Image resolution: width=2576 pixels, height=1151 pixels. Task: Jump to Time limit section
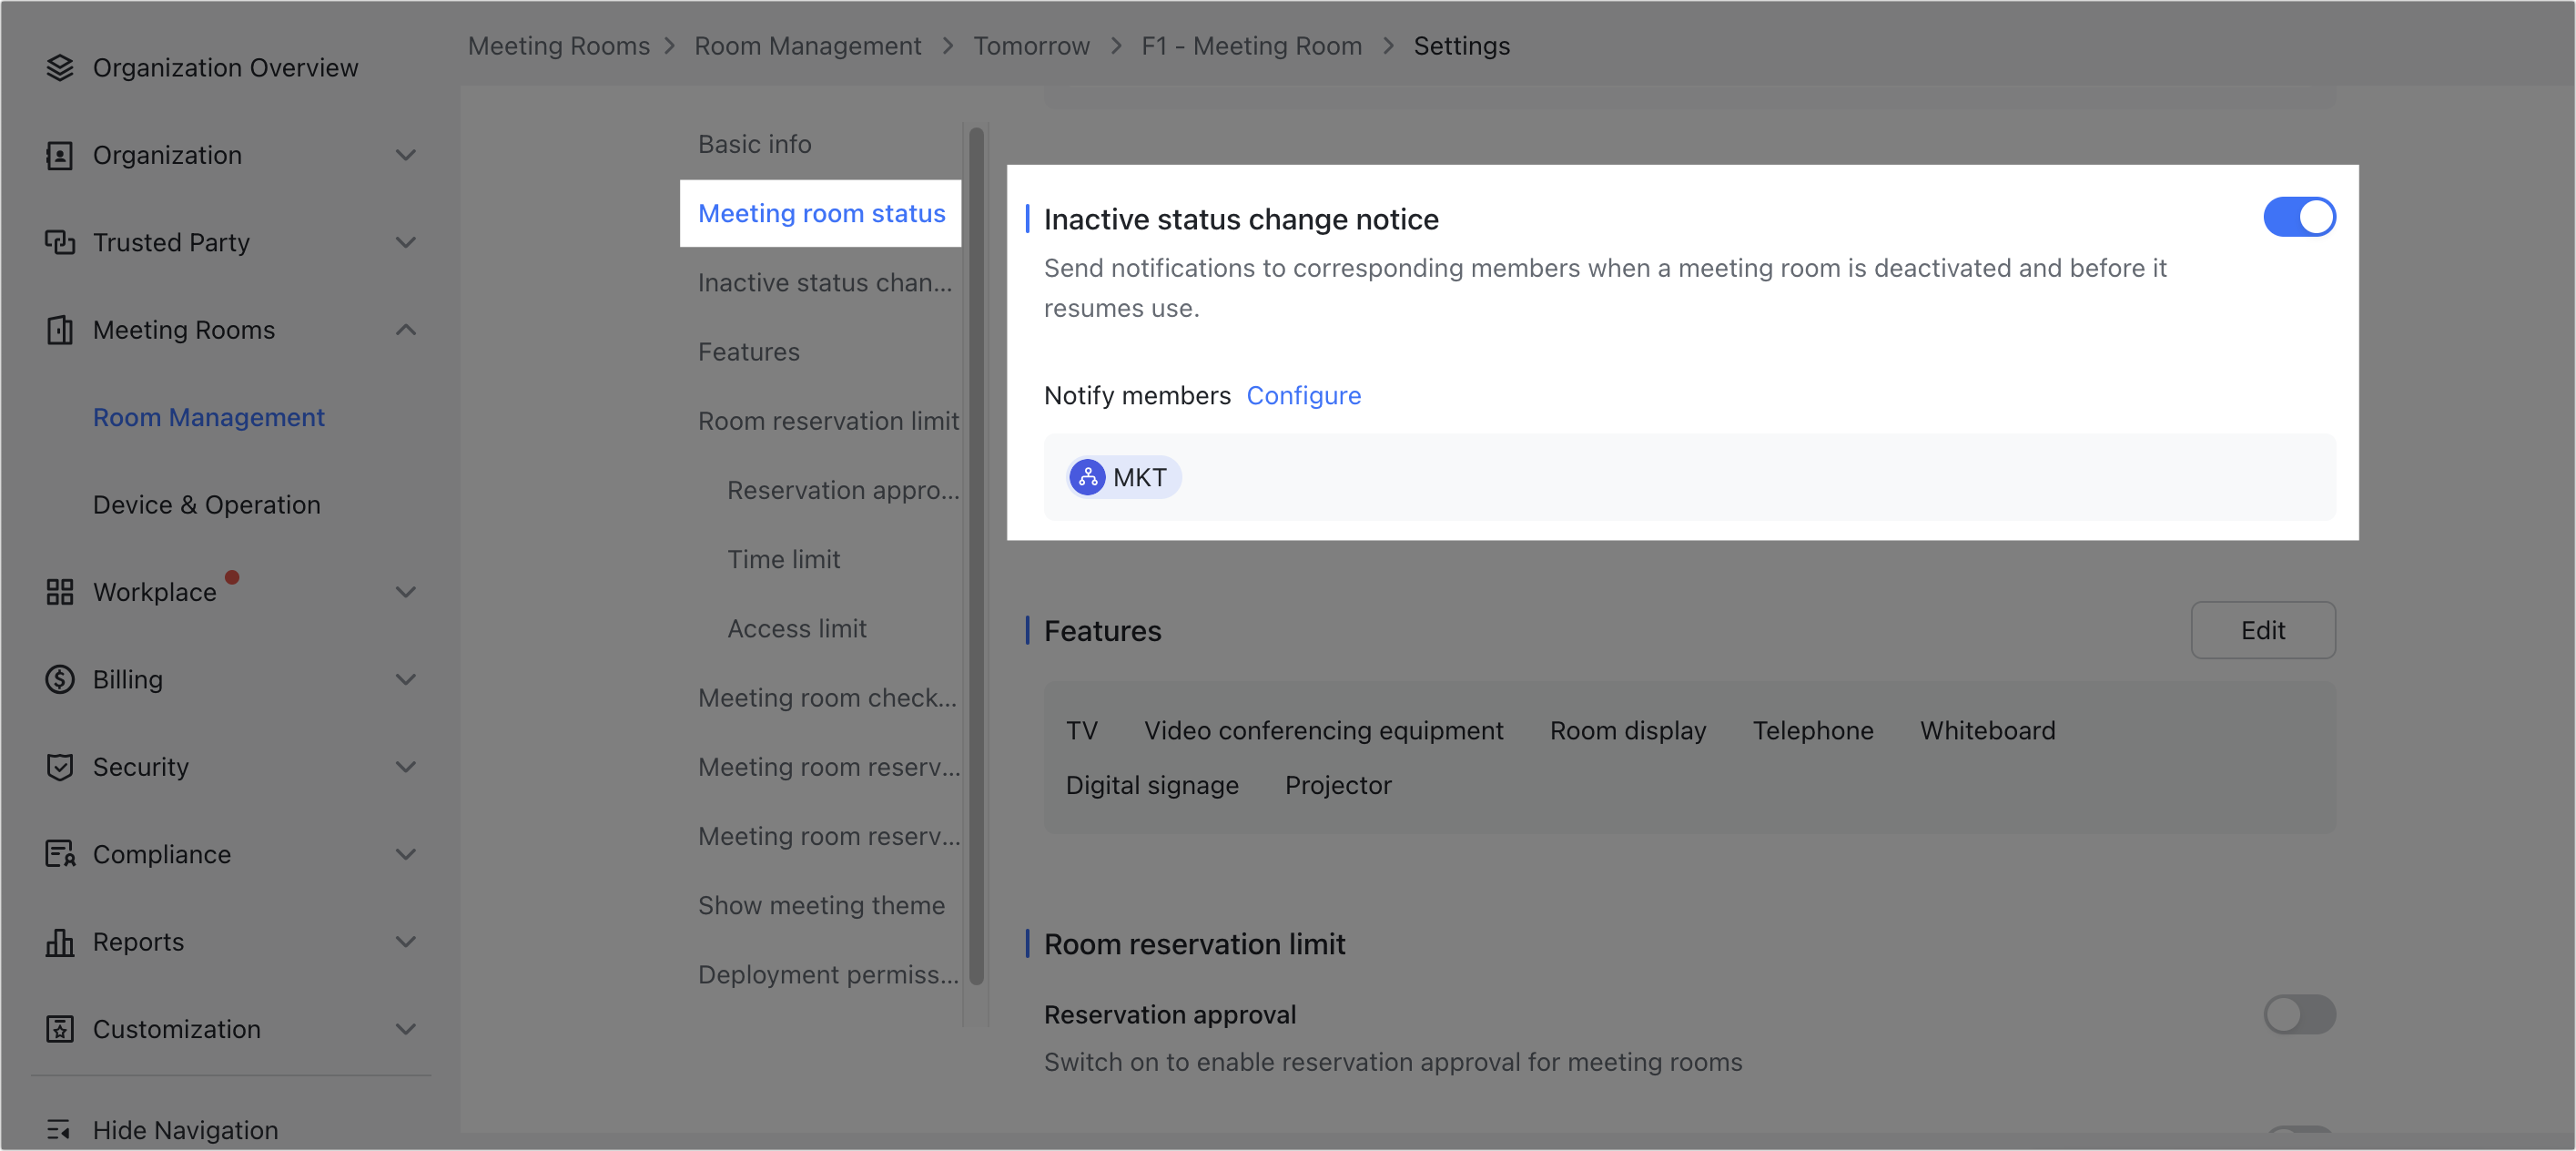tap(783, 559)
